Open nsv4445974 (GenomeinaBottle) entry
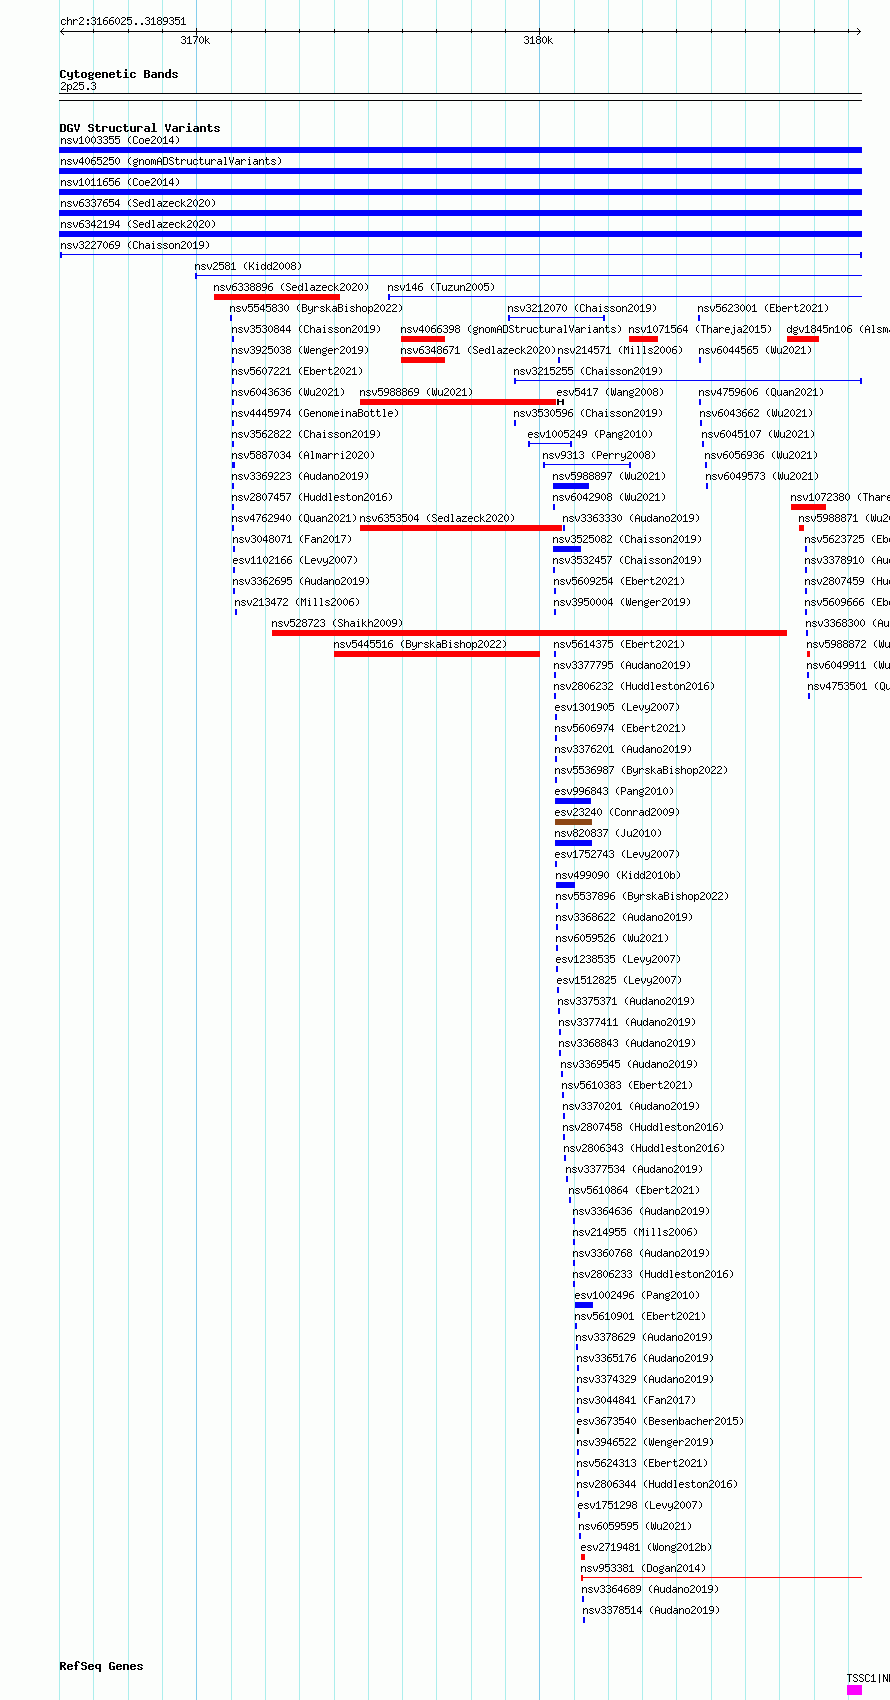This screenshot has height=1700, width=890. click(316, 413)
